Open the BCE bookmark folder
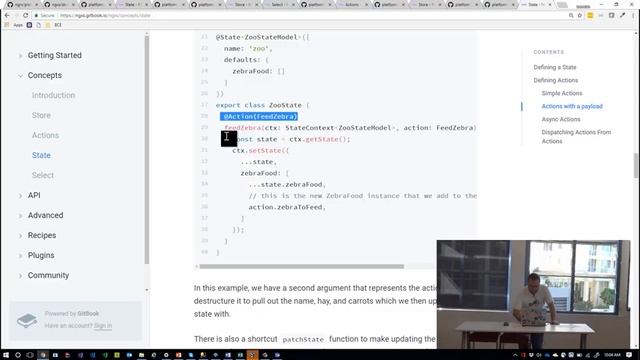The width and height of the screenshot is (640, 360). coord(54,25)
